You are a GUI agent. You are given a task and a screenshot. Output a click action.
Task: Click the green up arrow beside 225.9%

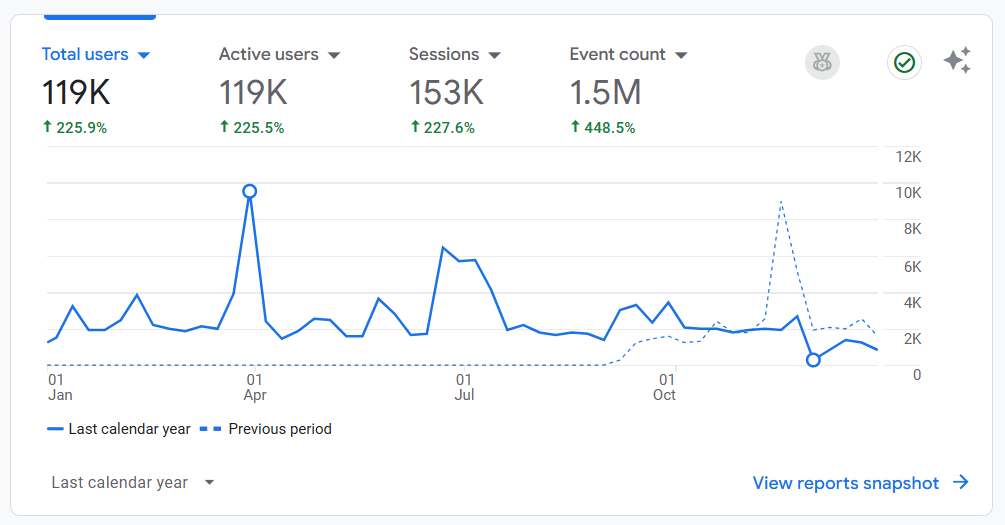point(47,127)
